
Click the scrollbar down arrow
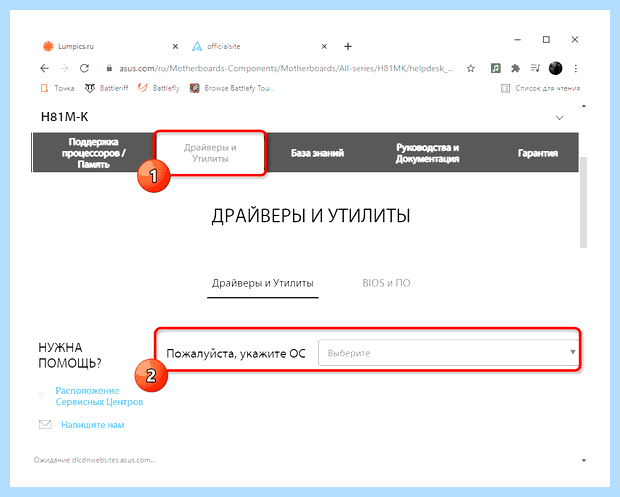pos(584,460)
